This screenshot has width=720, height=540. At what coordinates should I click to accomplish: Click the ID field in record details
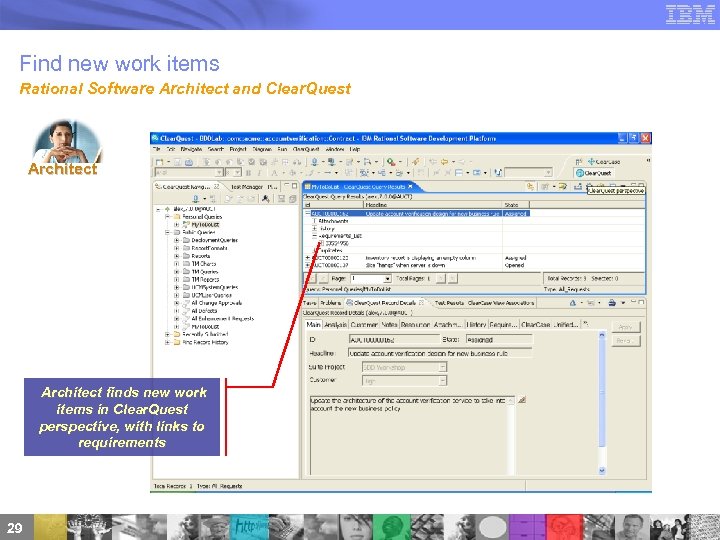tap(394, 340)
